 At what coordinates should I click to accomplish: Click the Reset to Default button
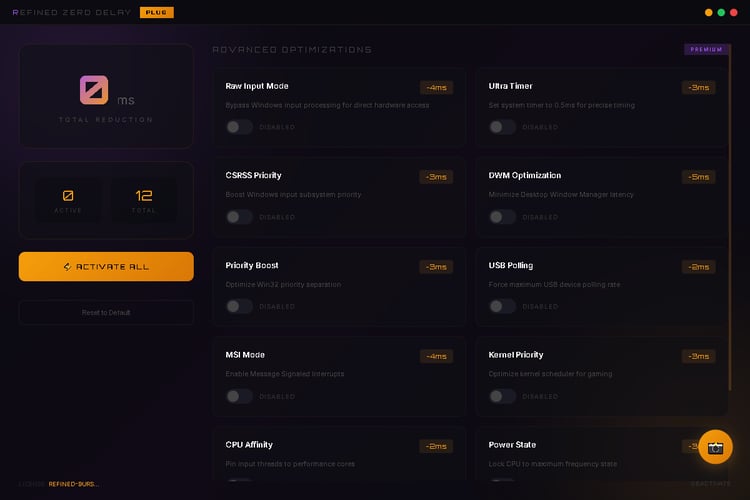tap(106, 312)
